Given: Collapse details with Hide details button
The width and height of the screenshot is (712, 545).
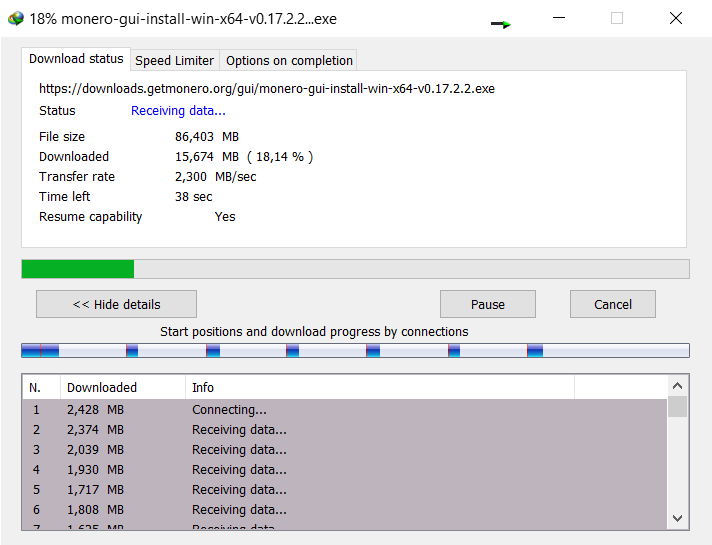Looking at the screenshot, I should coord(116,304).
